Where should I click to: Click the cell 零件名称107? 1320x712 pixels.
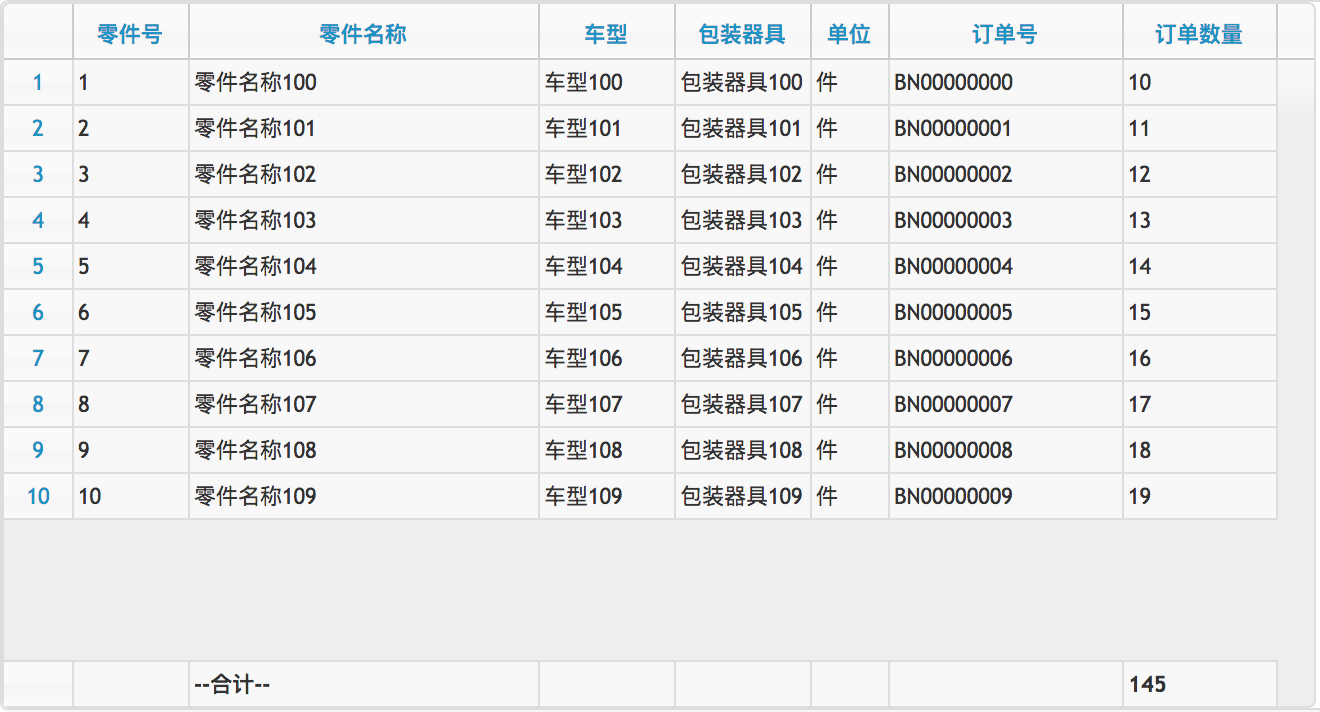coord(364,405)
